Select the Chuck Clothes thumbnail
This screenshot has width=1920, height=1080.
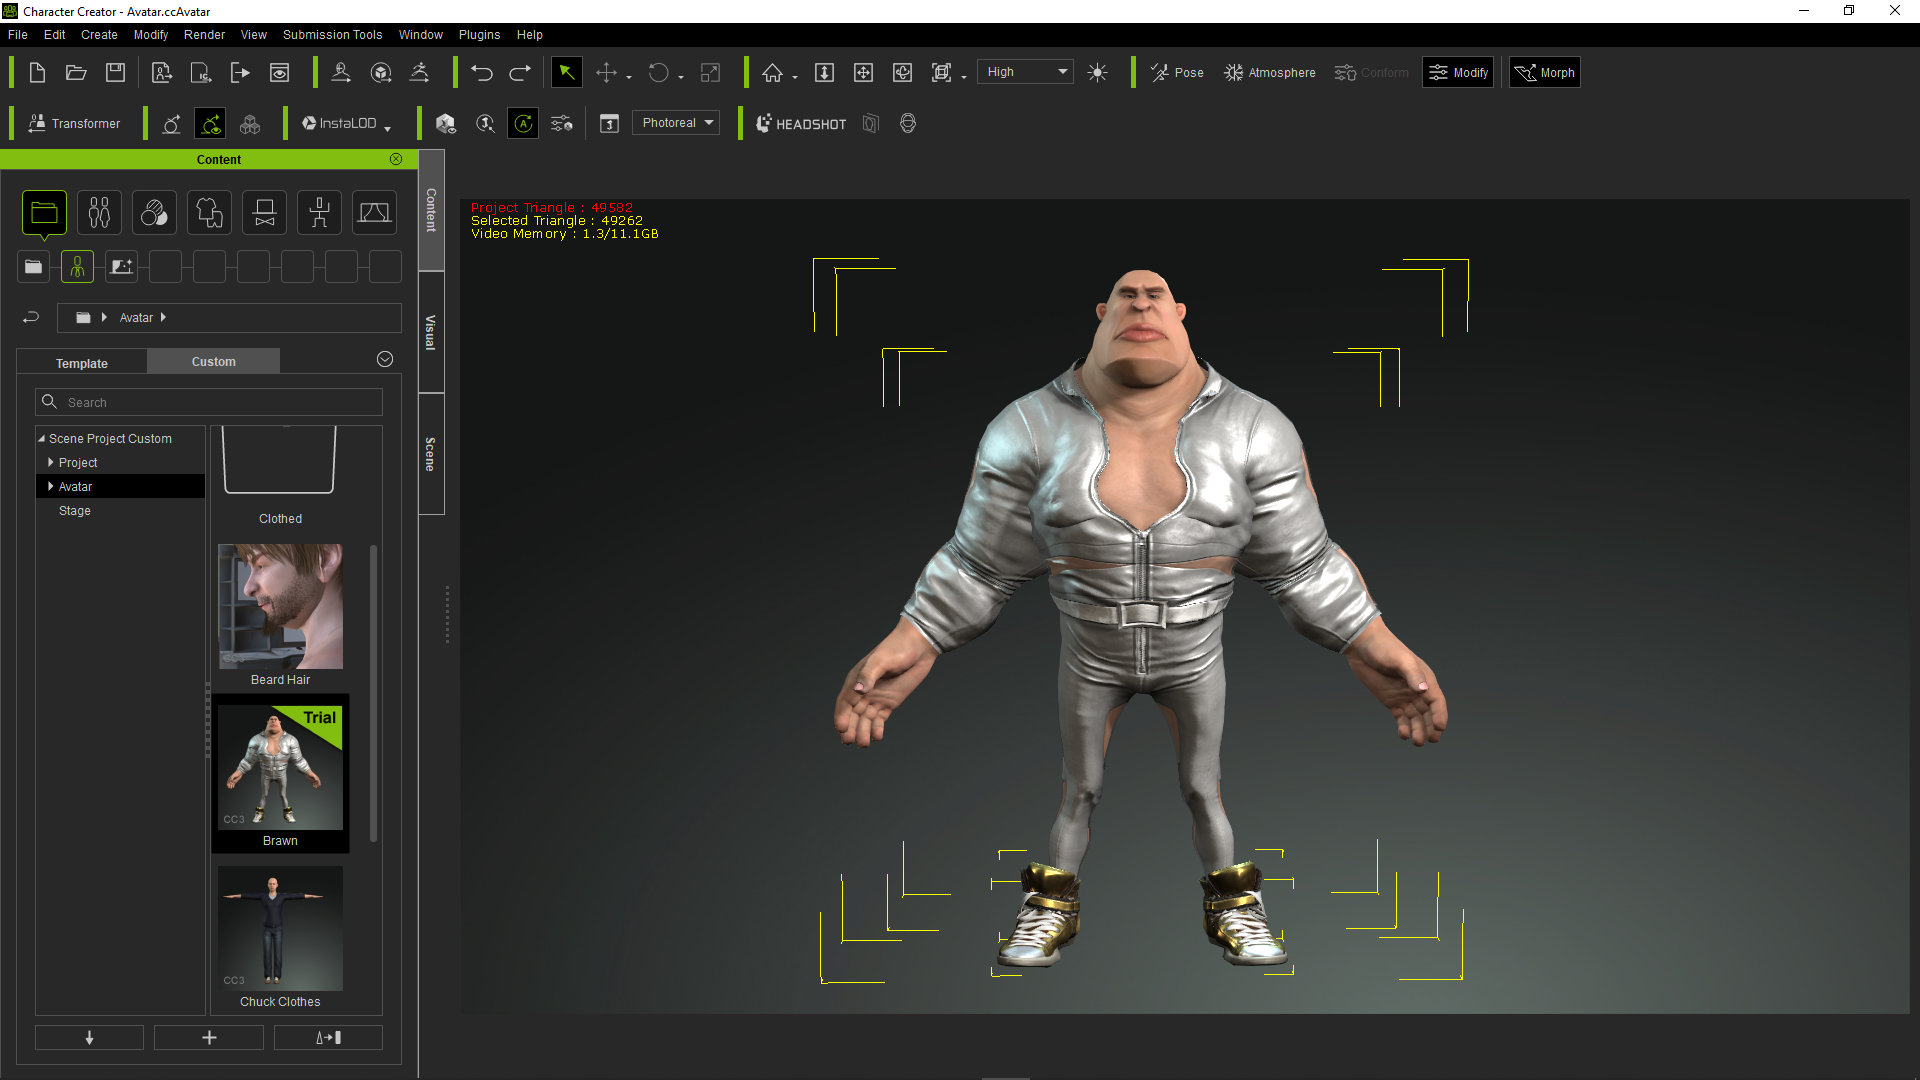click(280, 928)
